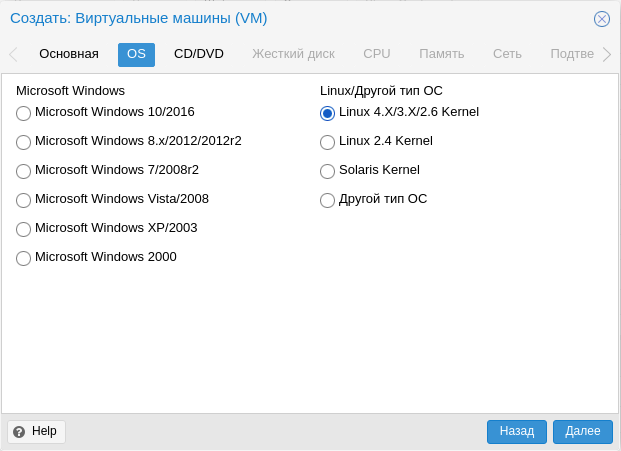Viewport: 621px width, 451px height.
Task: Choose Microsoft Windows 7/2008r2
Action: tap(23, 171)
